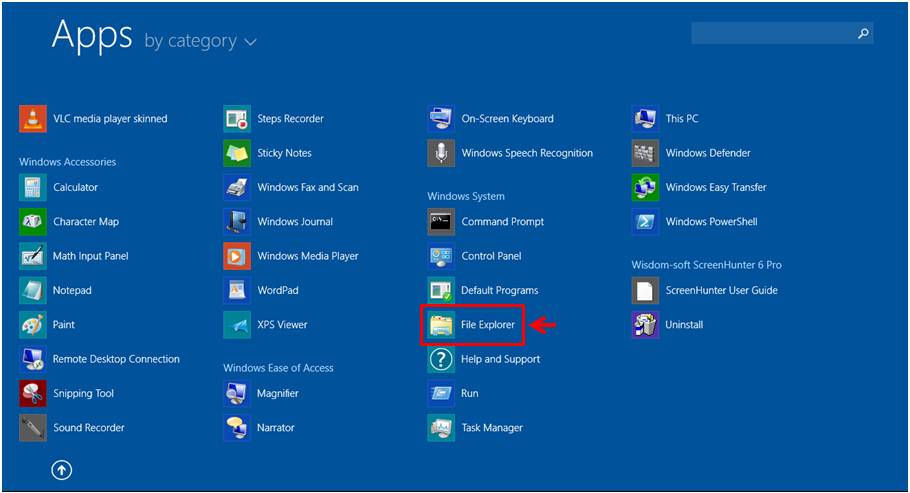Open the Sound Recorder microphone icon
The image size is (910, 493).
tap(32, 427)
